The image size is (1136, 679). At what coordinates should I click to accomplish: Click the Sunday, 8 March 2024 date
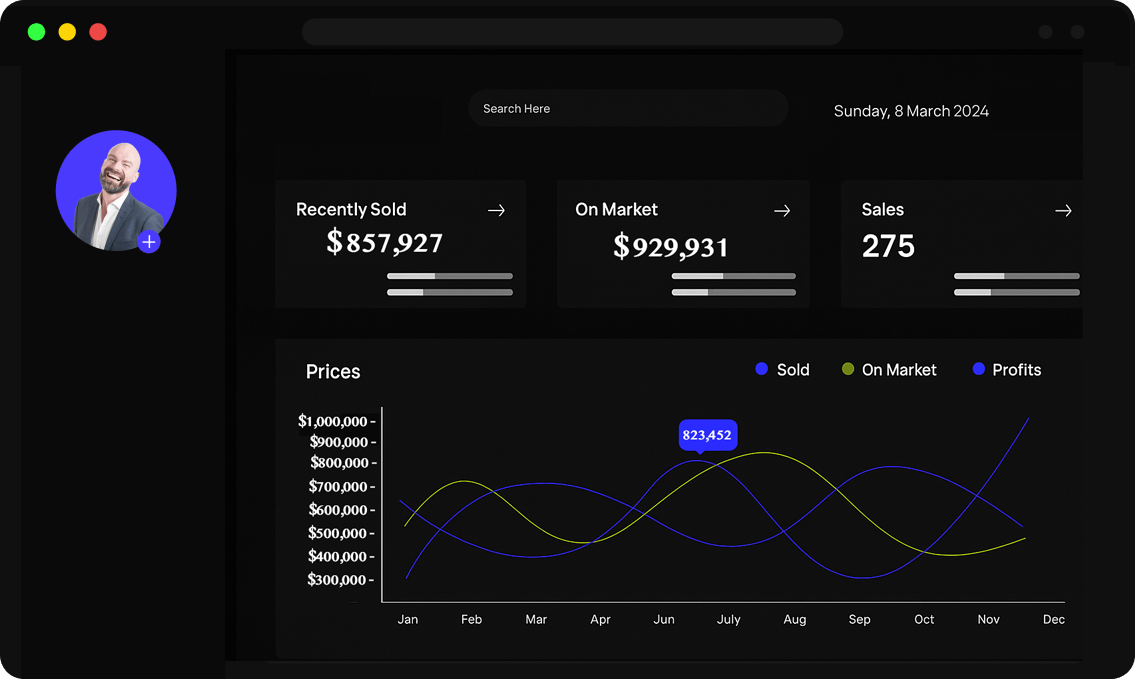[x=911, y=111]
